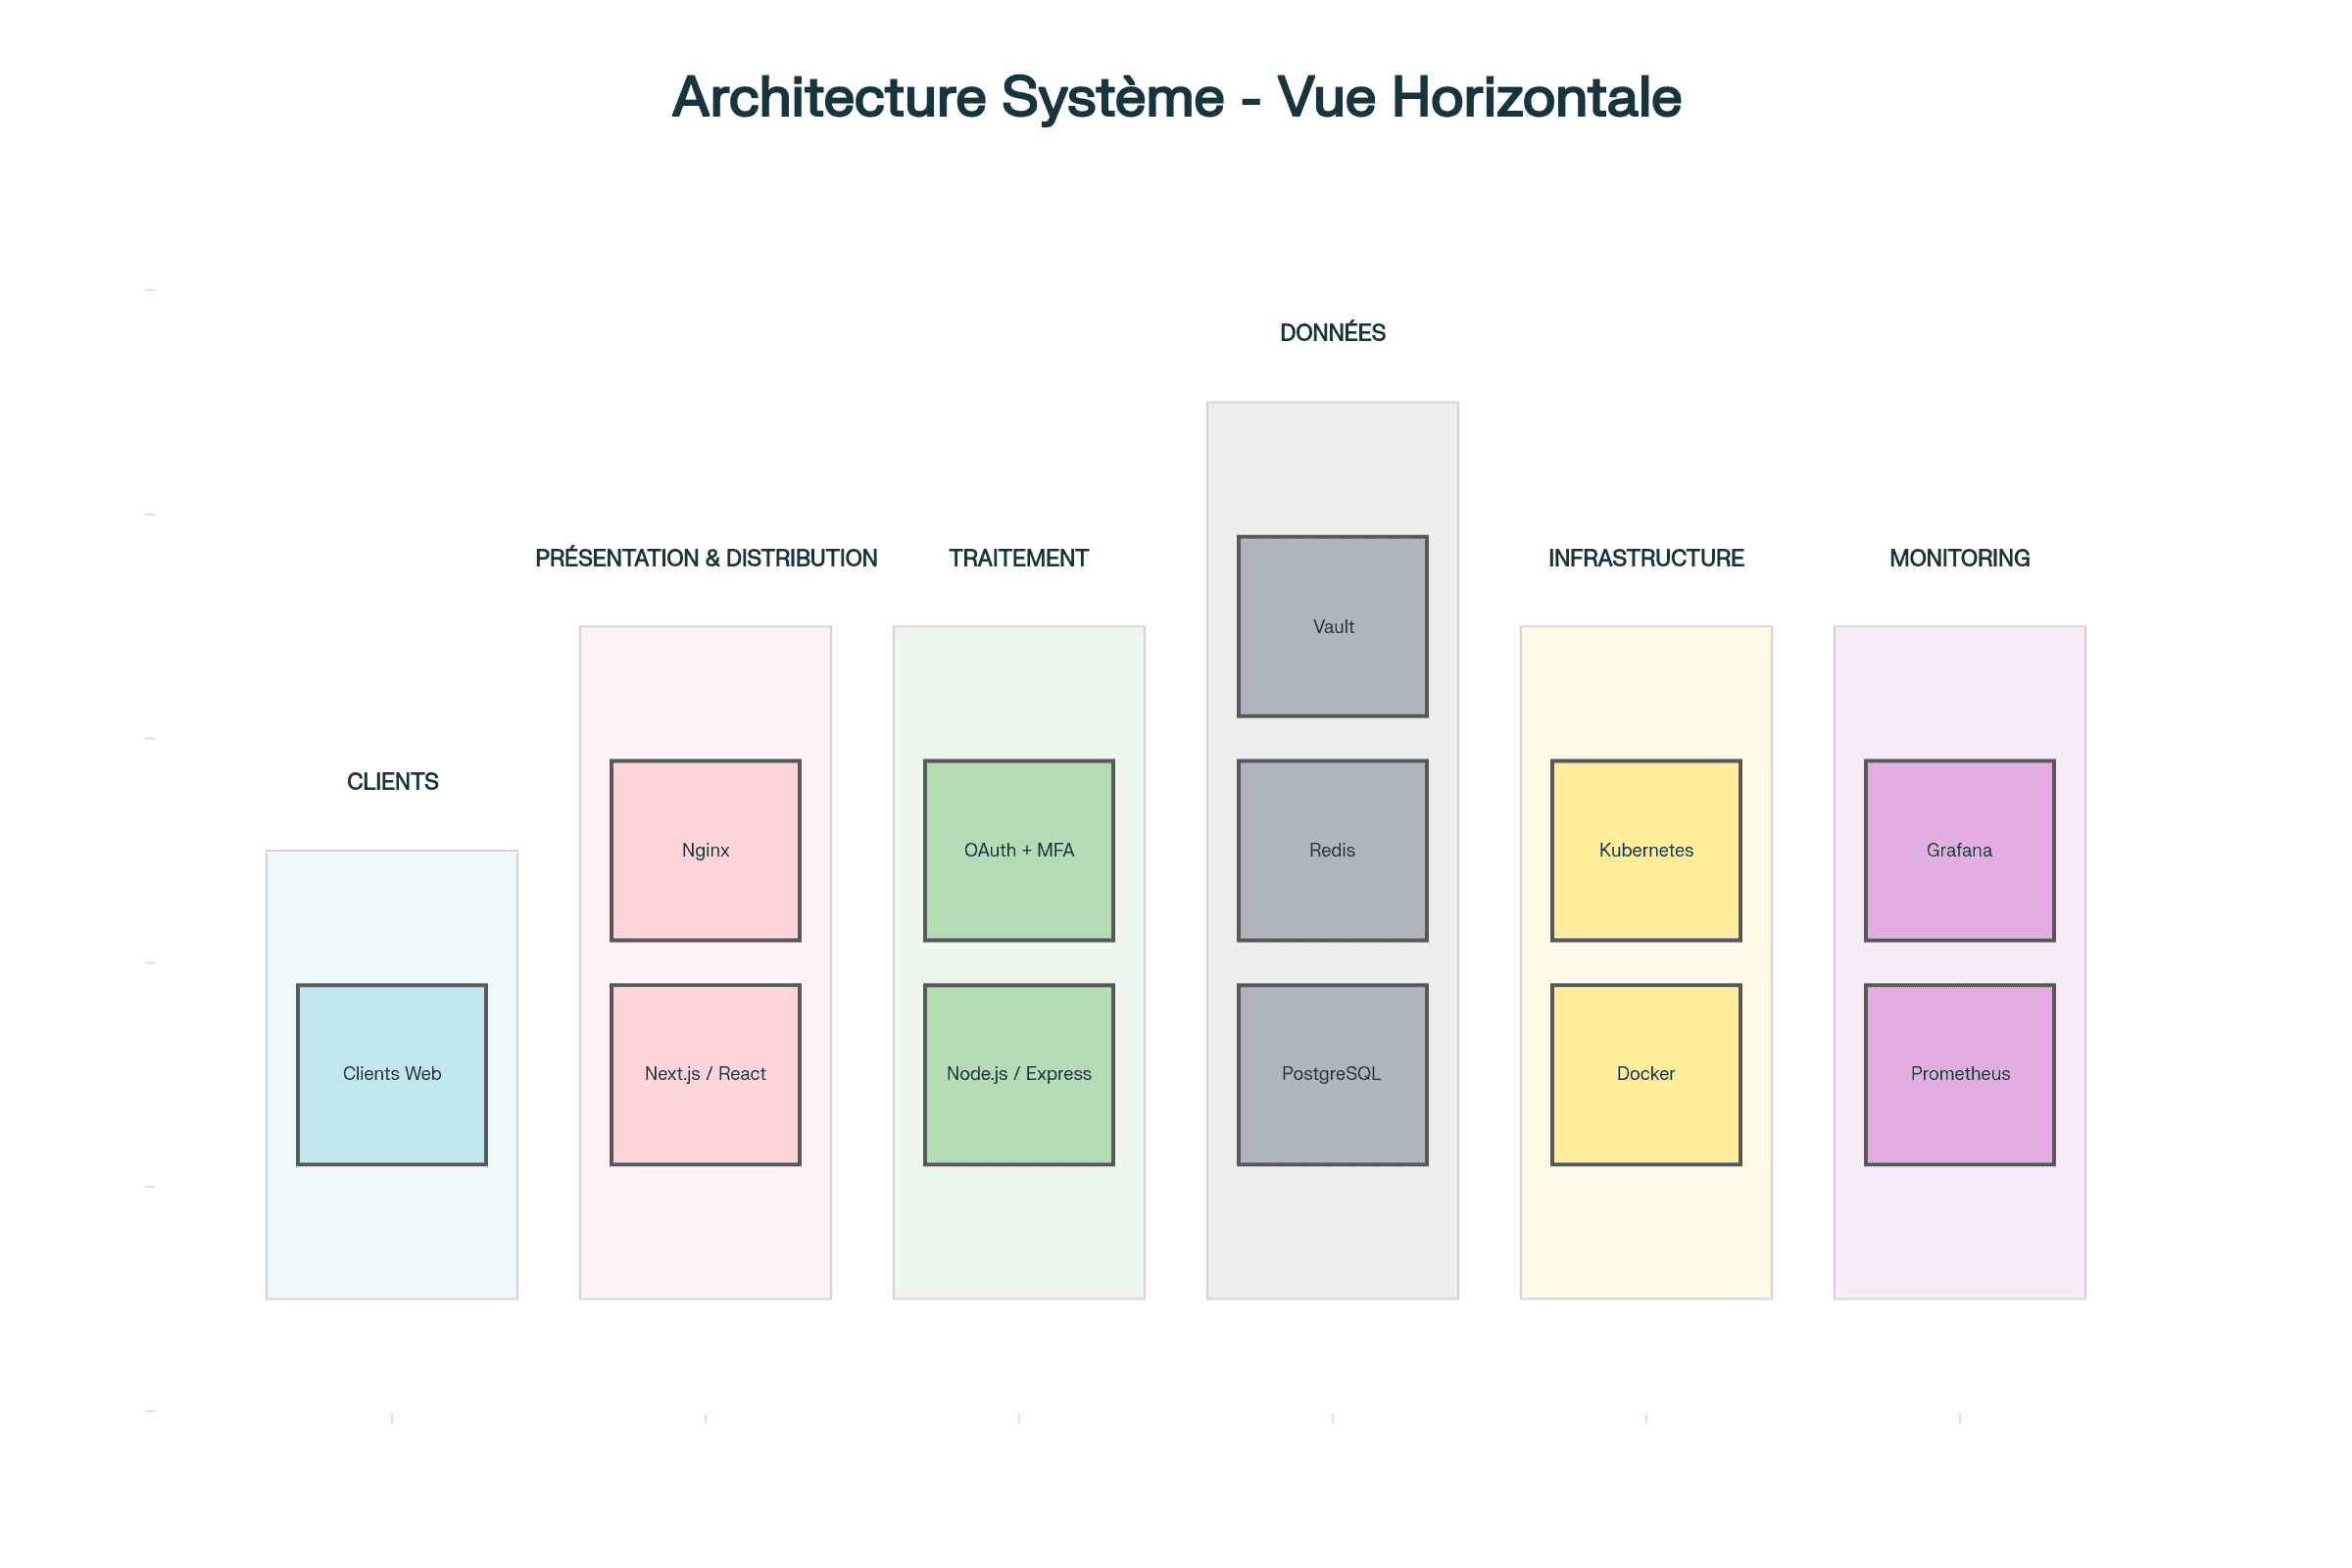
Task: Click the Node.js / Express box
Action: (x=1018, y=1074)
